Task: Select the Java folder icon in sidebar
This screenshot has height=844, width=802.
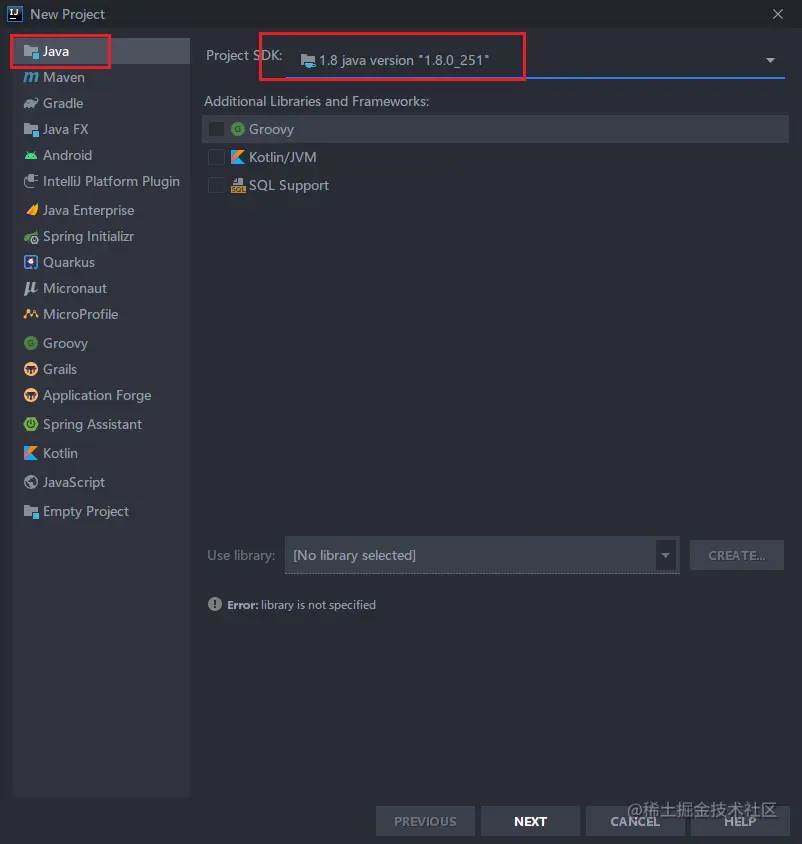Action: tap(31, 52)
